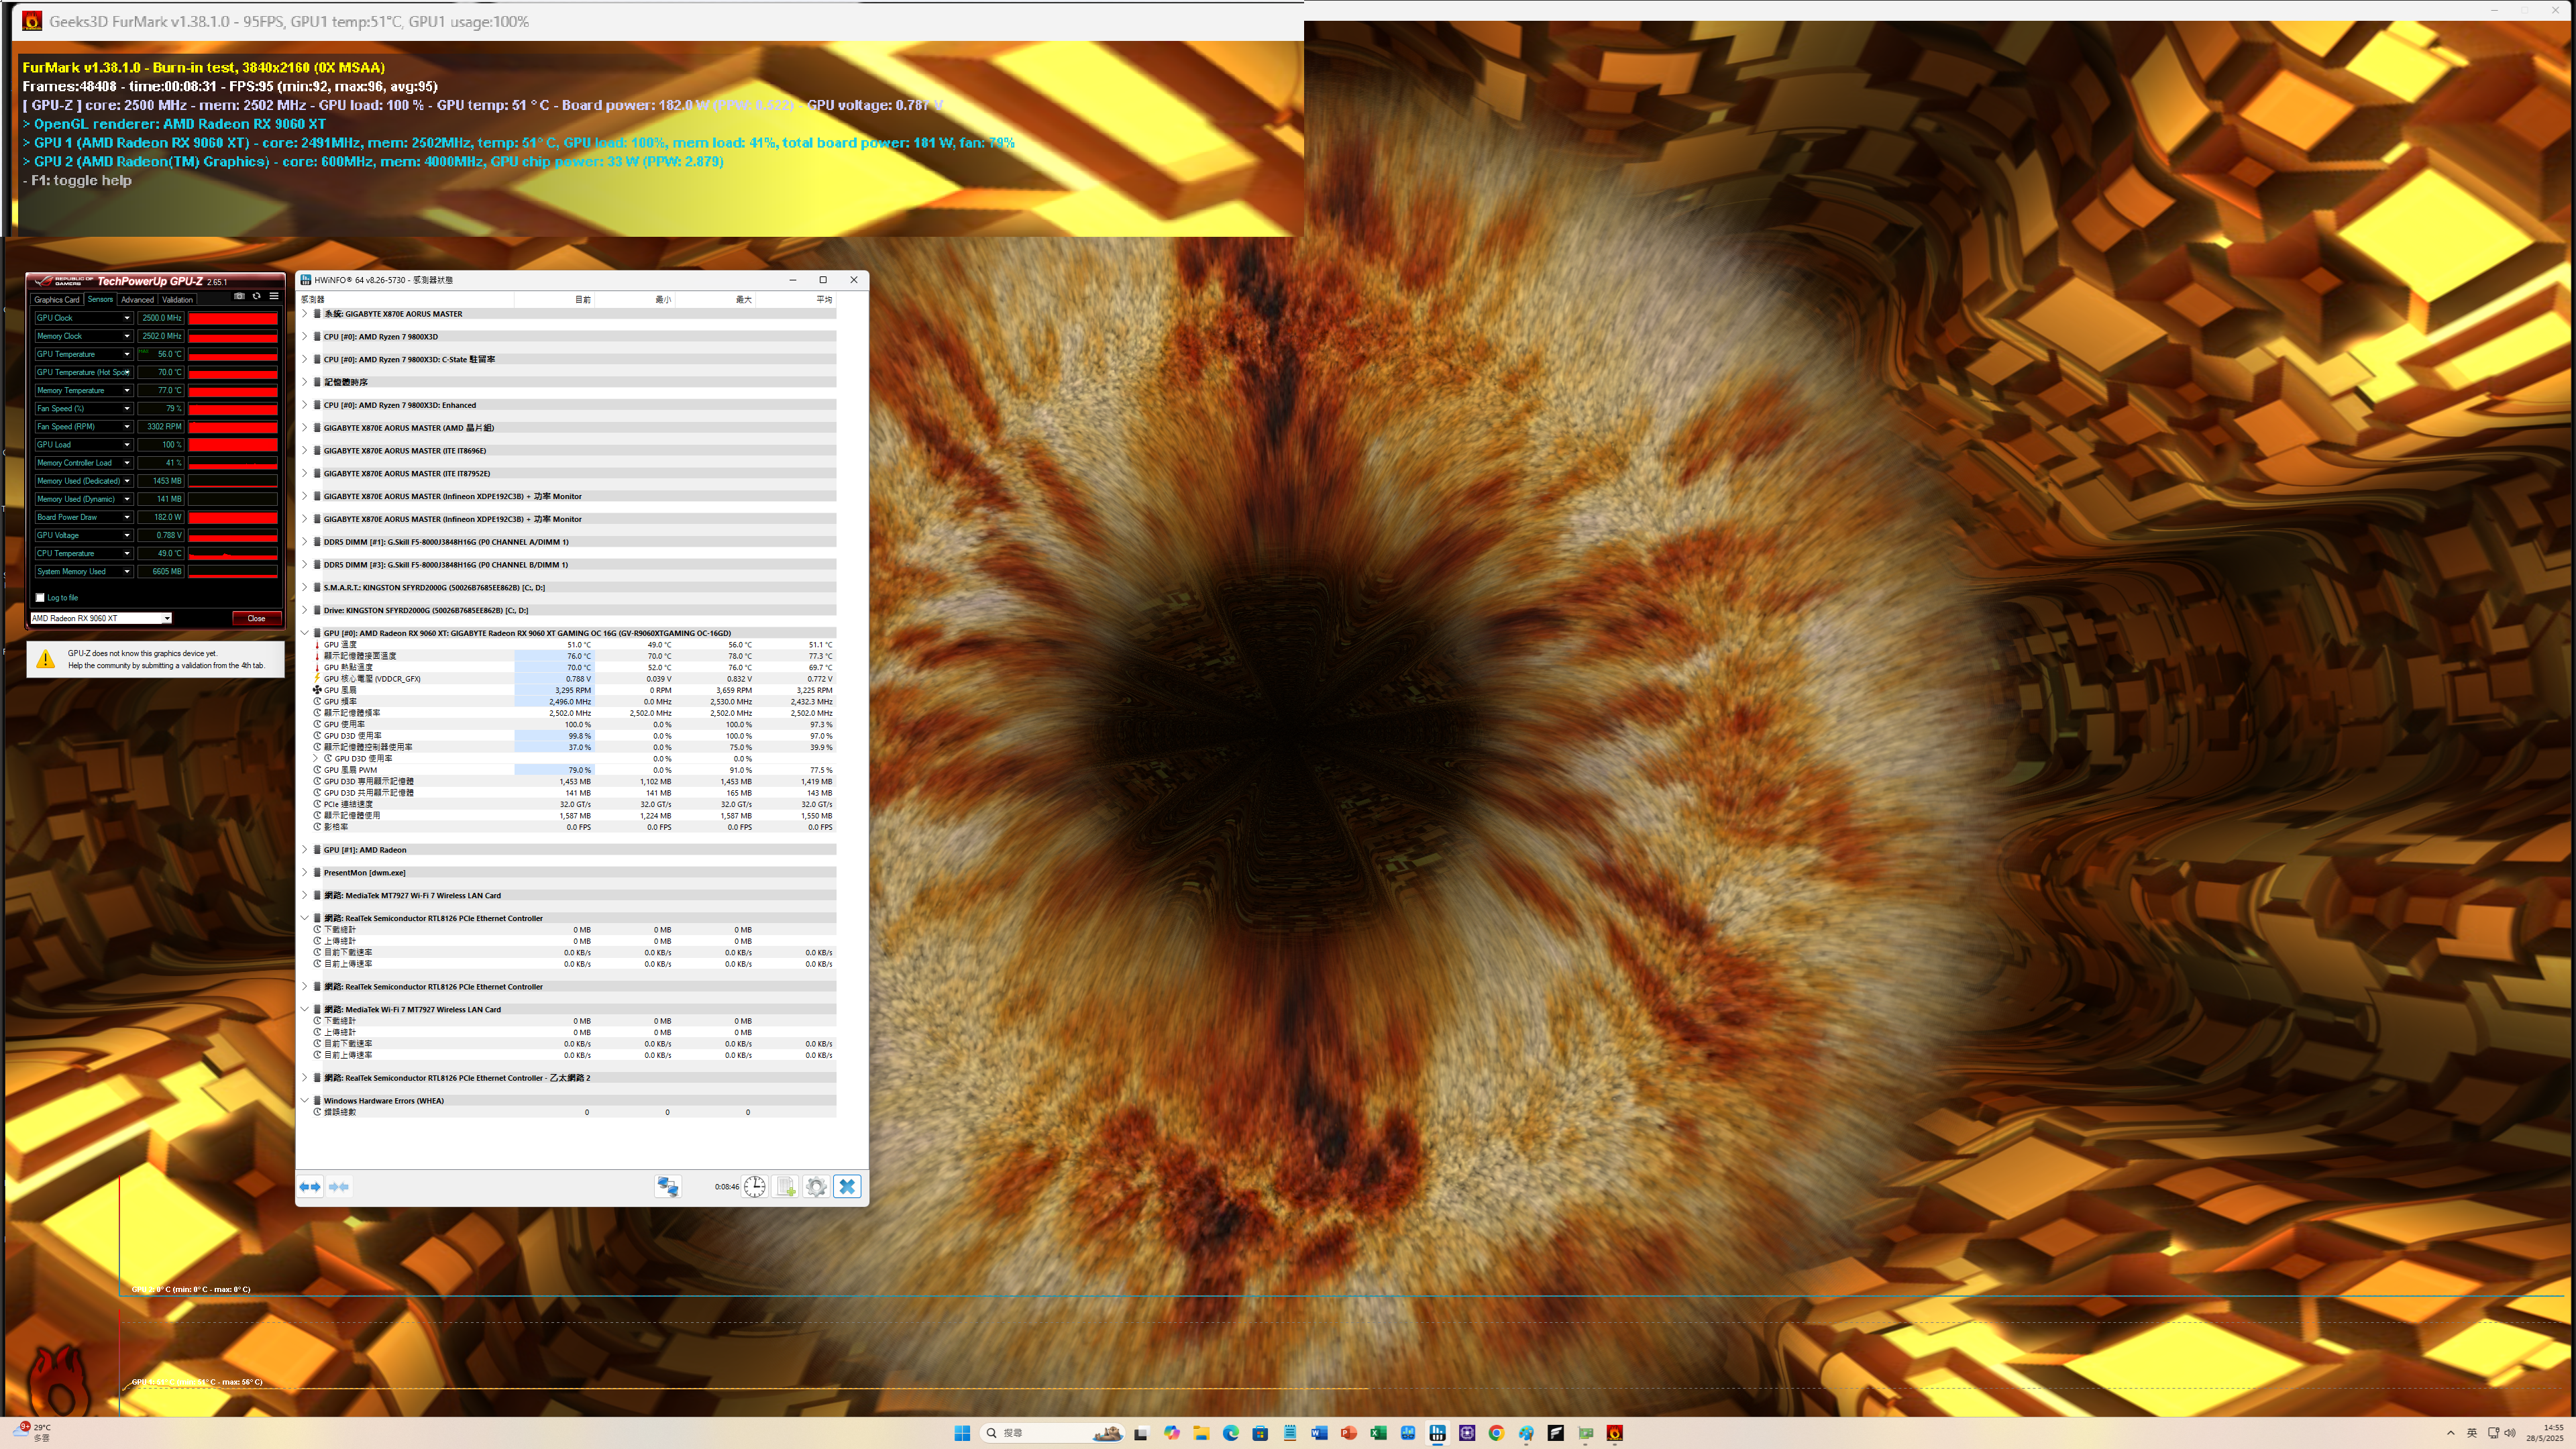Switch to FurMark via taskbar icon

[x=1614, y=1433]
